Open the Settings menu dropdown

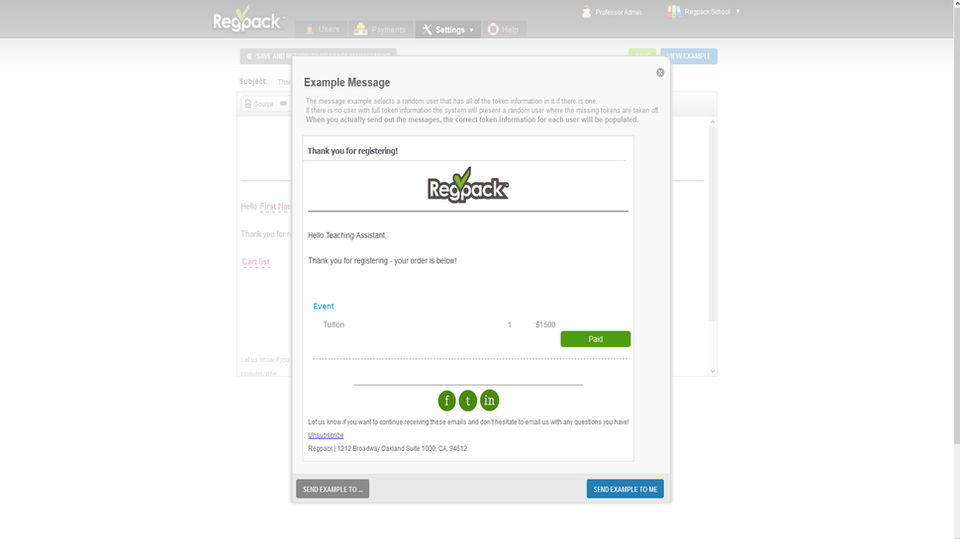(x=448, y=29)
